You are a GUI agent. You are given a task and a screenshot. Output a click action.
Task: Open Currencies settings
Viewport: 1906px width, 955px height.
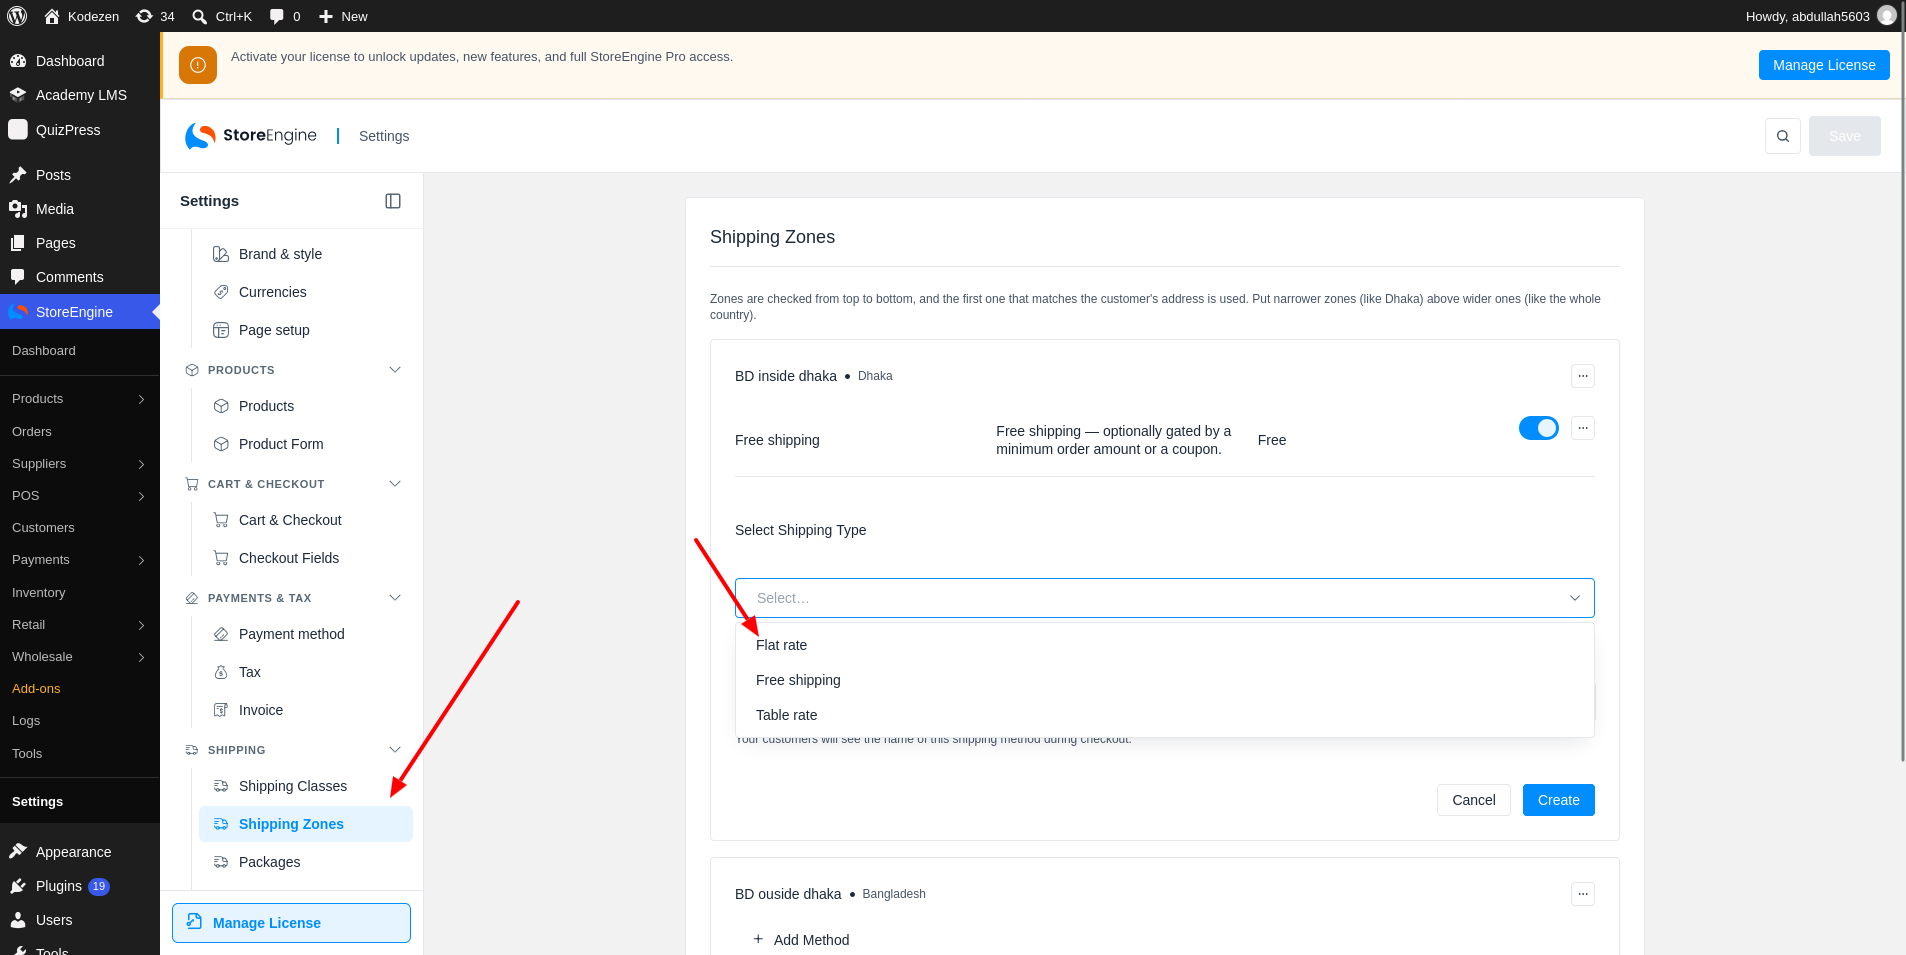pos(306,292)
